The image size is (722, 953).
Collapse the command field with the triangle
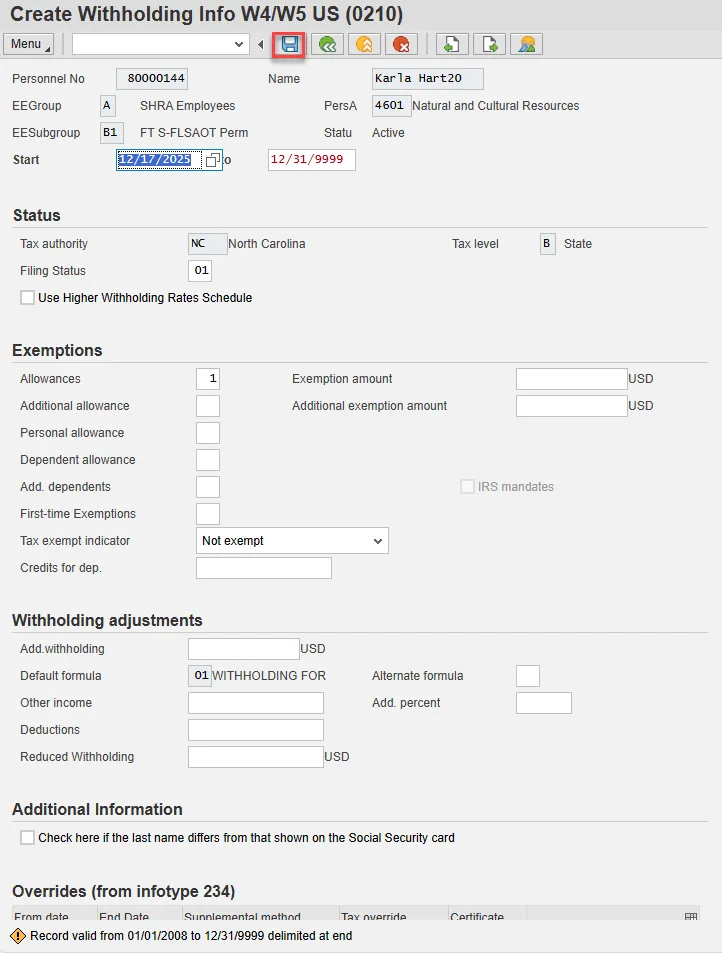261,44
